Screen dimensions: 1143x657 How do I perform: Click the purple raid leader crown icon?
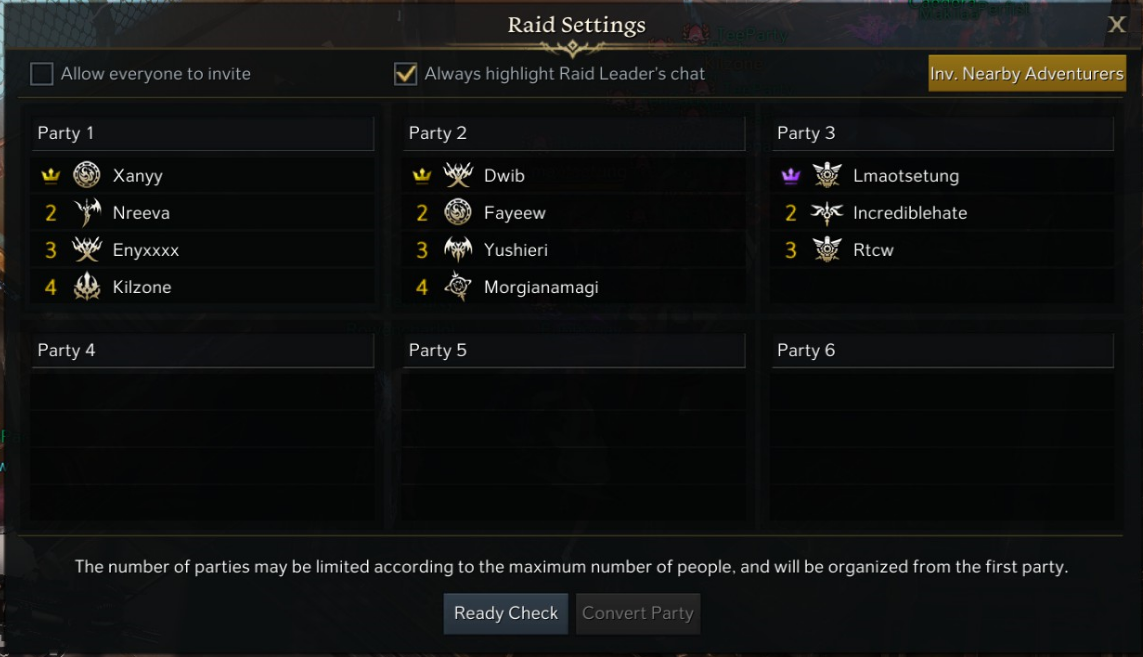(x=791, y=176)
